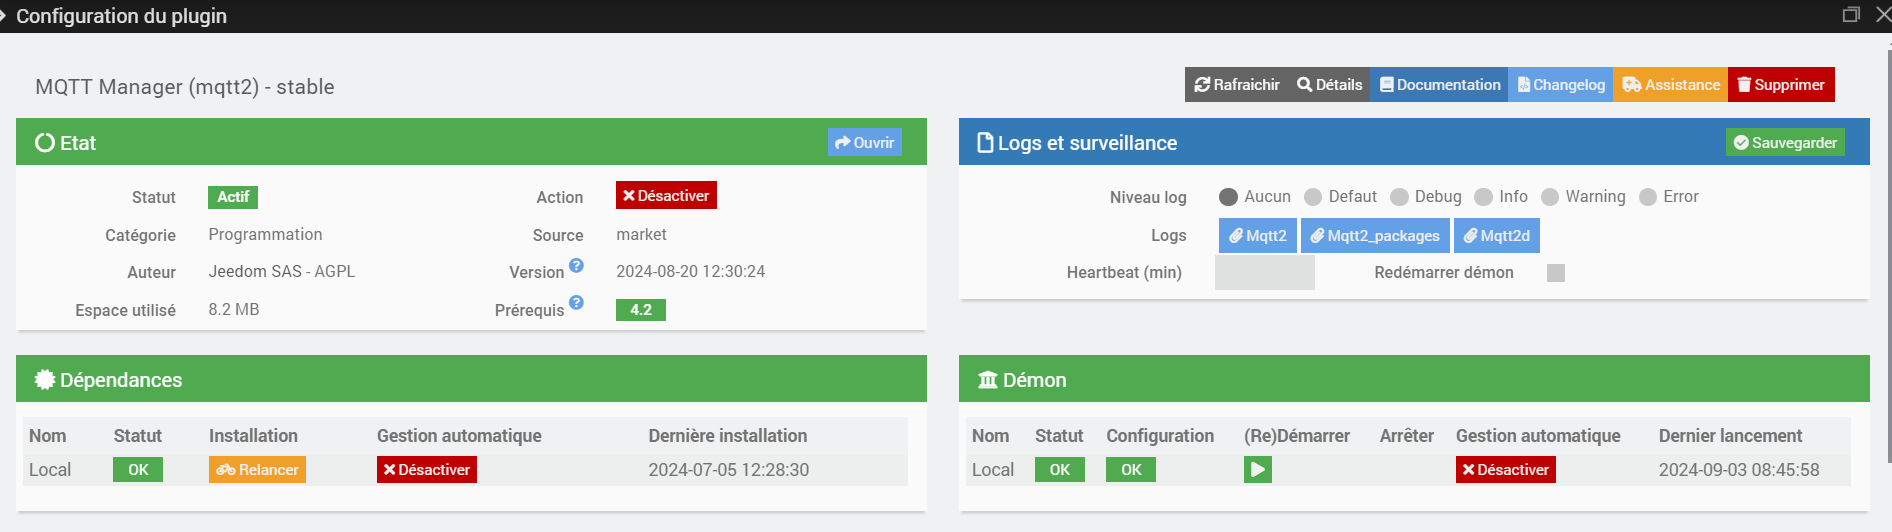
Task: Select the Warning log level
Action: (1550, 197)
